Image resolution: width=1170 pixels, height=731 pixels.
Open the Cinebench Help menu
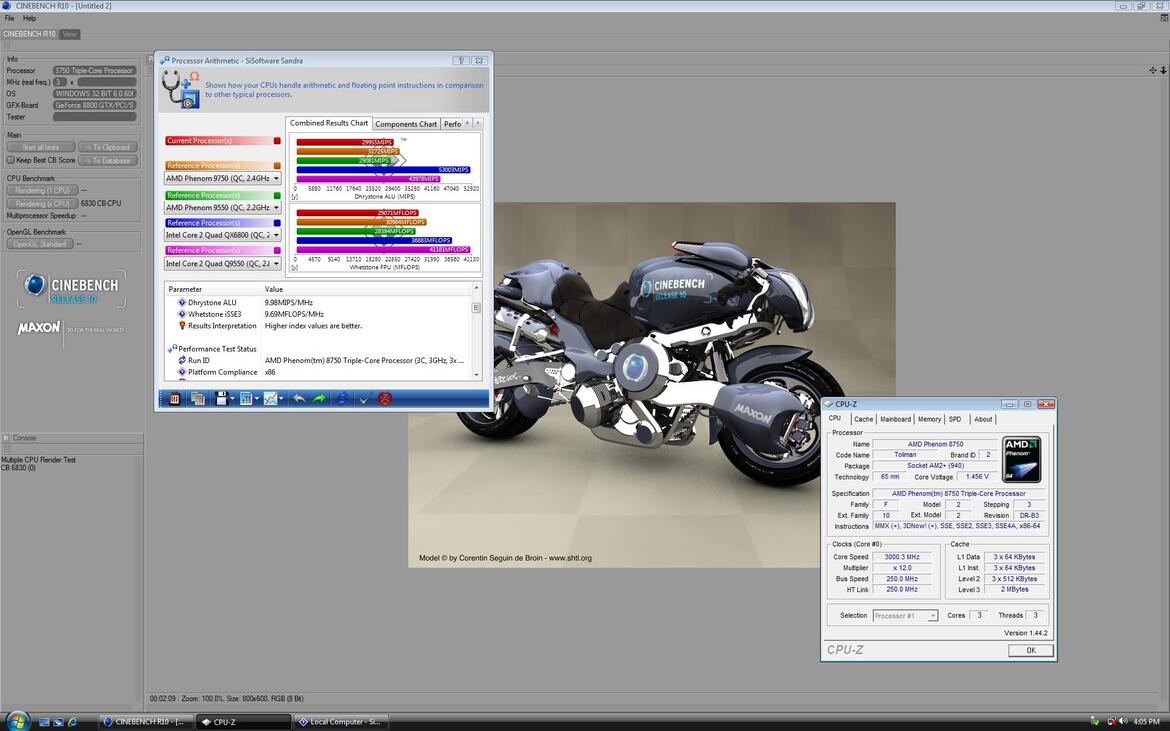pos(30,18)
